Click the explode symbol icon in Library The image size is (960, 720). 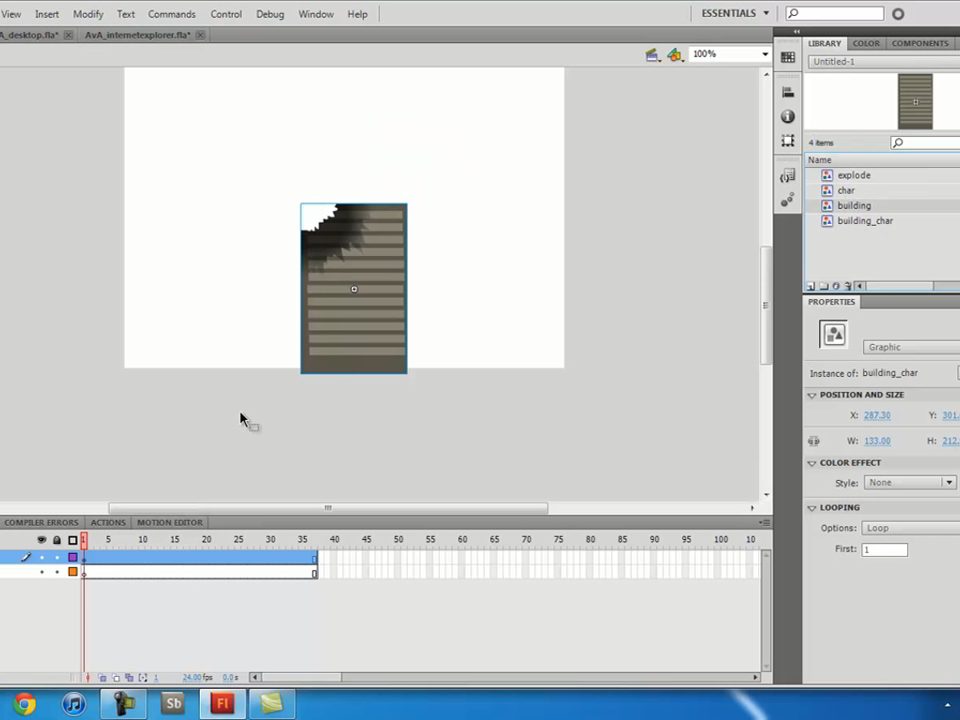[x=827, y=175]
